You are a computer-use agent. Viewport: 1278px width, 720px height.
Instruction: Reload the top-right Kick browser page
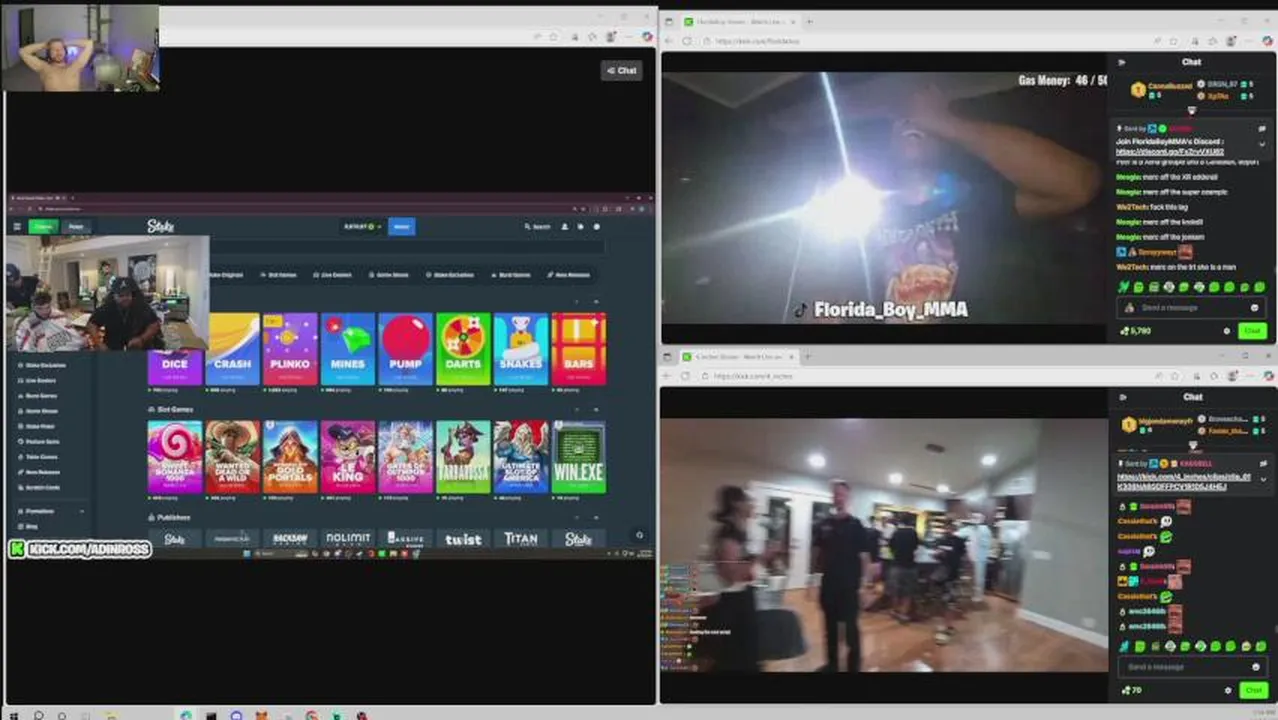(686, 41)
